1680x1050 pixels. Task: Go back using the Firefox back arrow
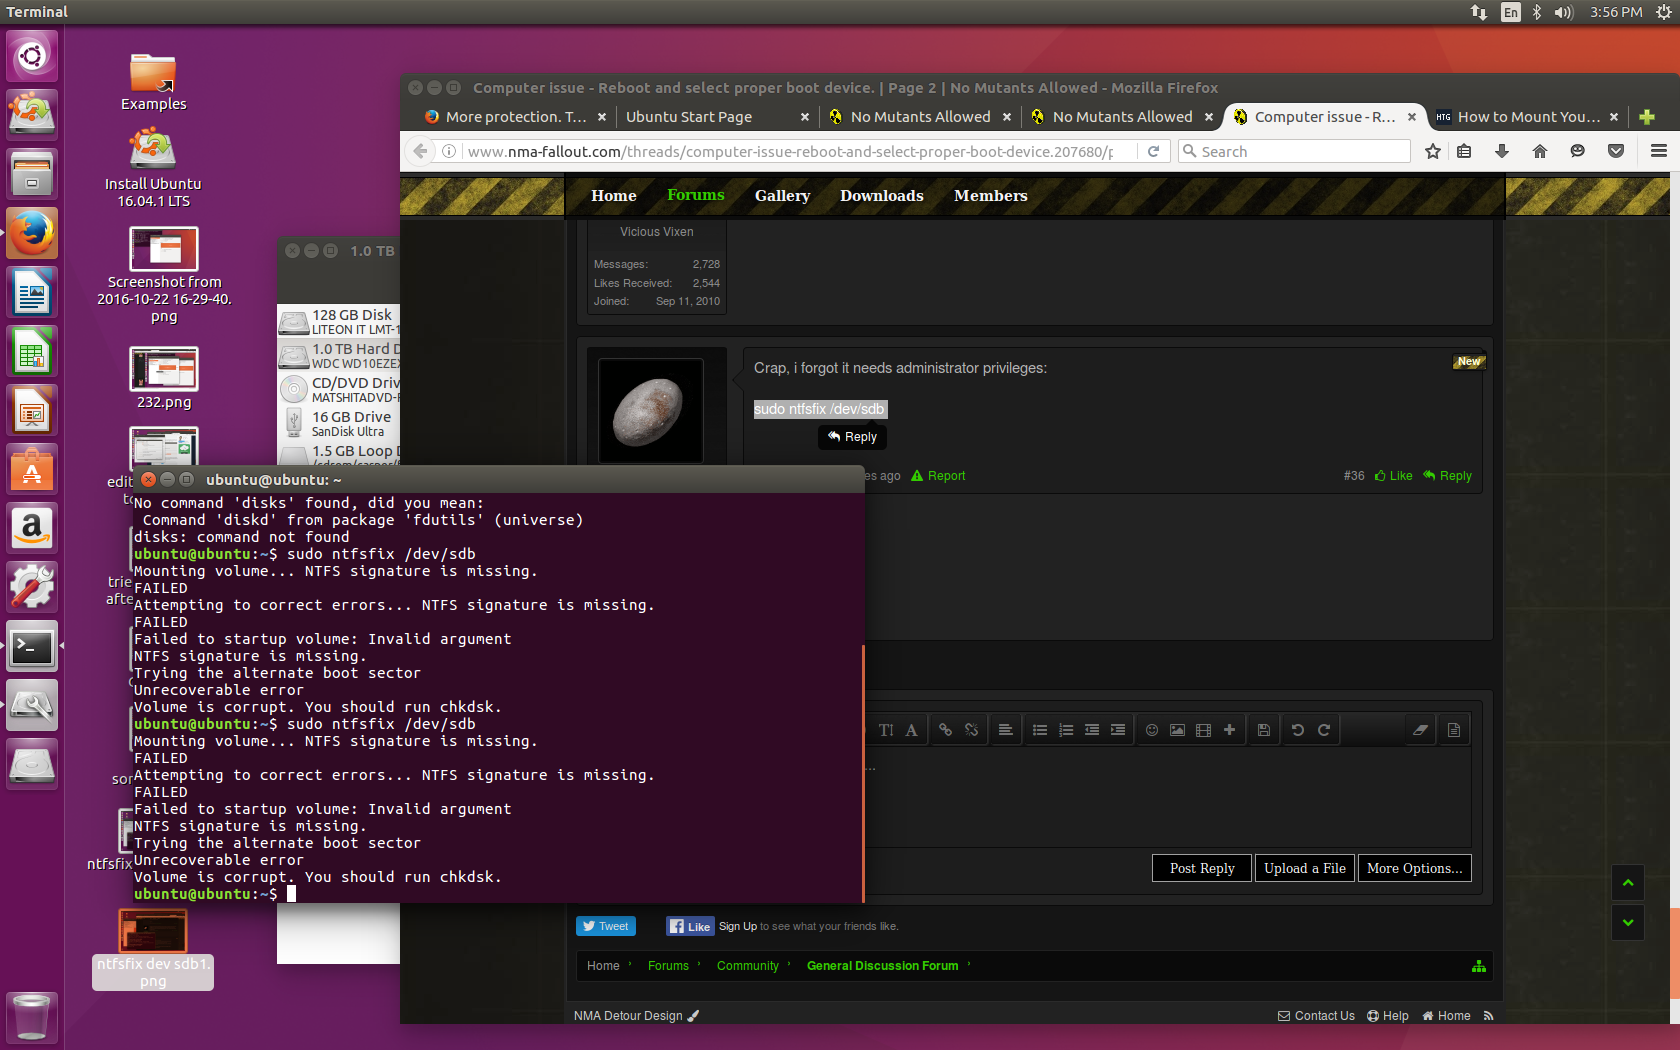(x=420, y=151)
